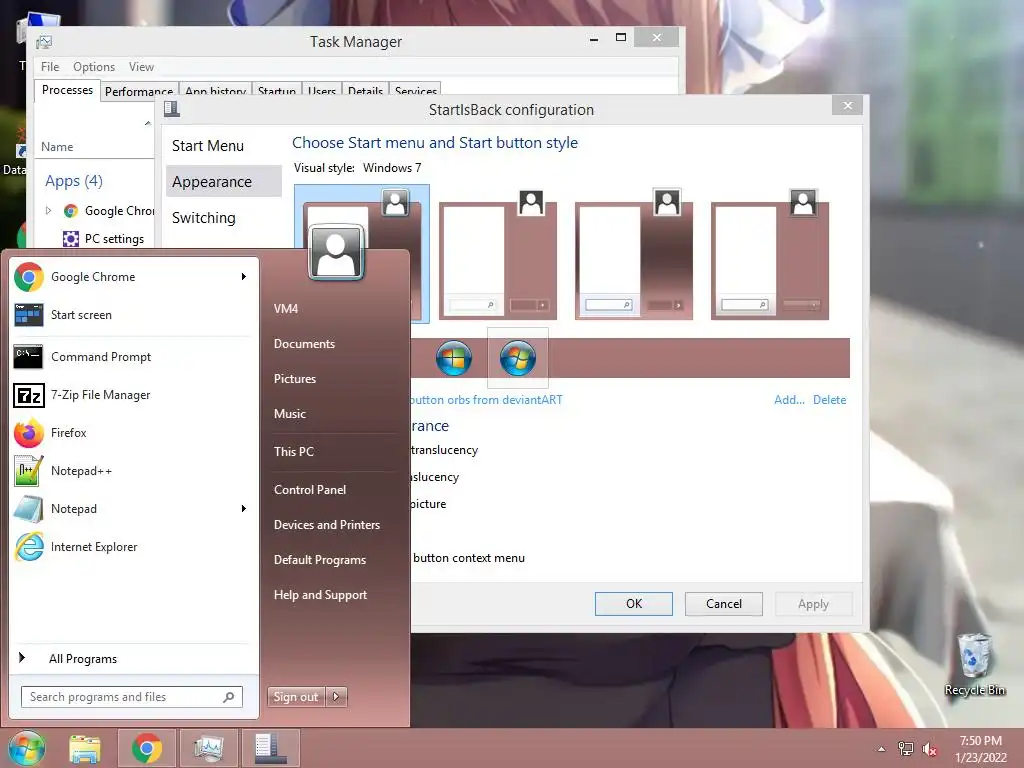This screenshot has width=1024, height=768.
Task: Choose the third Start menu style thumbnail
Action: [634, 255]
